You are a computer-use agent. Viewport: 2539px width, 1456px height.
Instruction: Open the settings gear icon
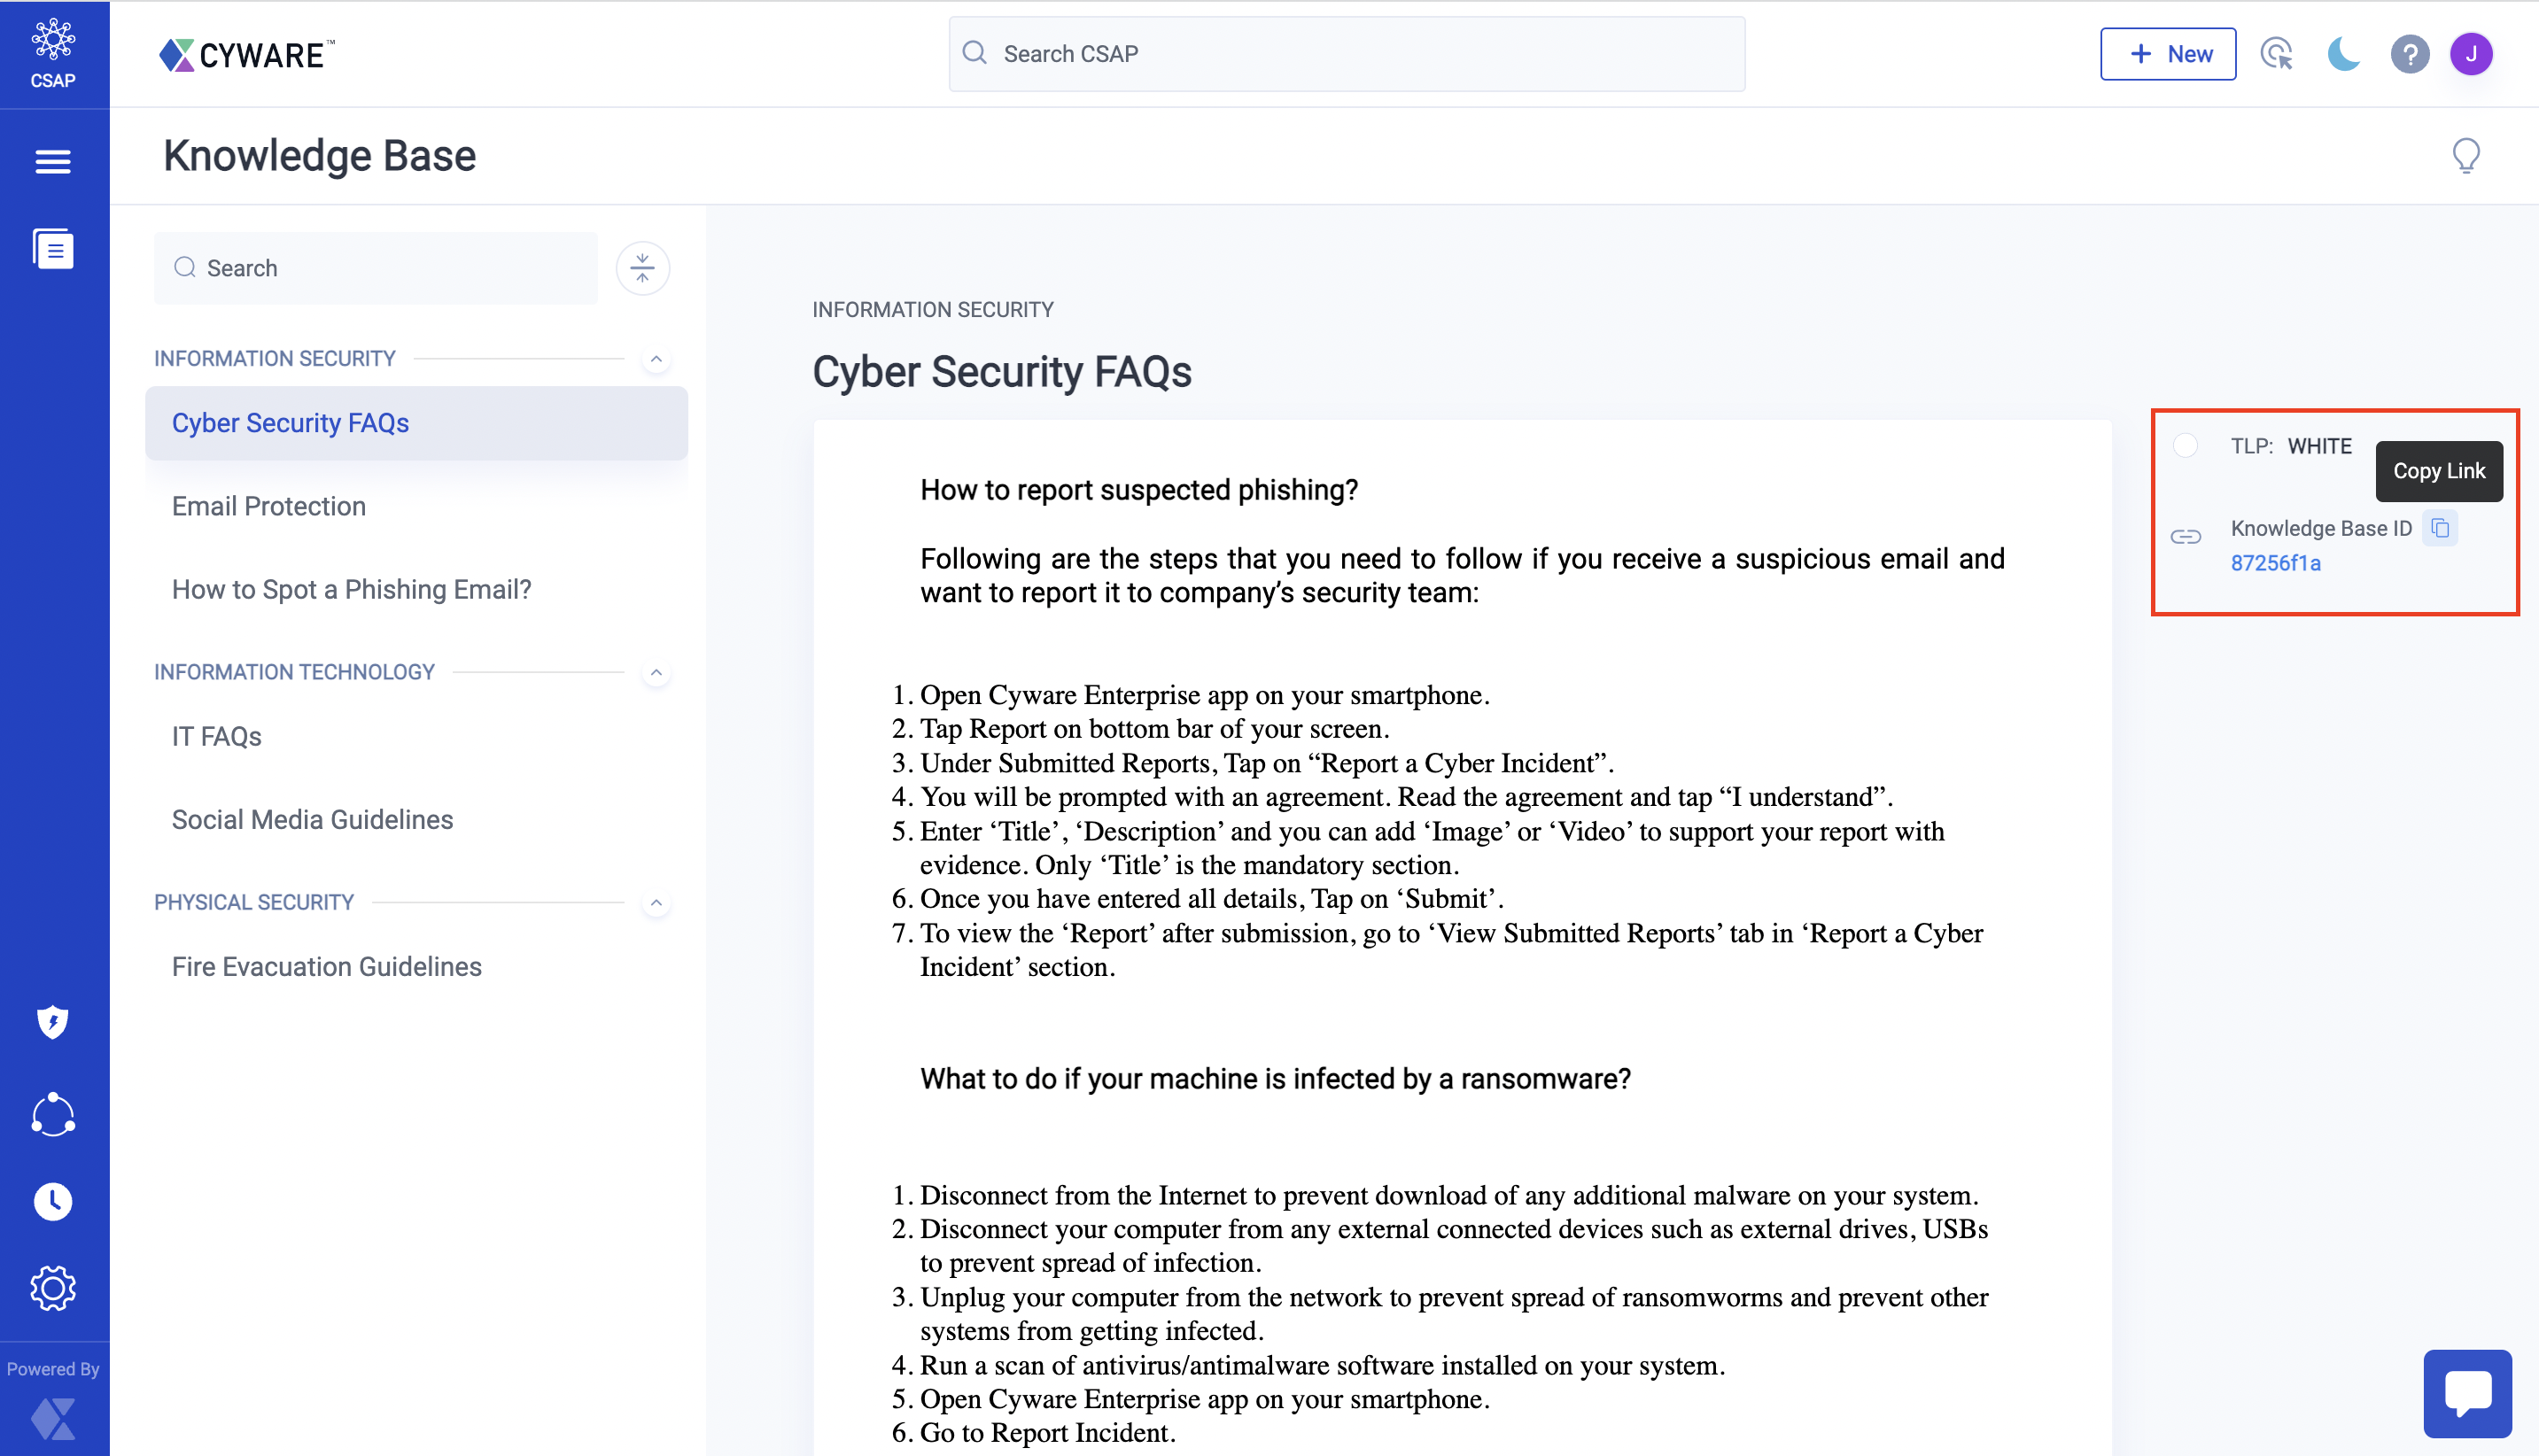[x=53, y=1288]
